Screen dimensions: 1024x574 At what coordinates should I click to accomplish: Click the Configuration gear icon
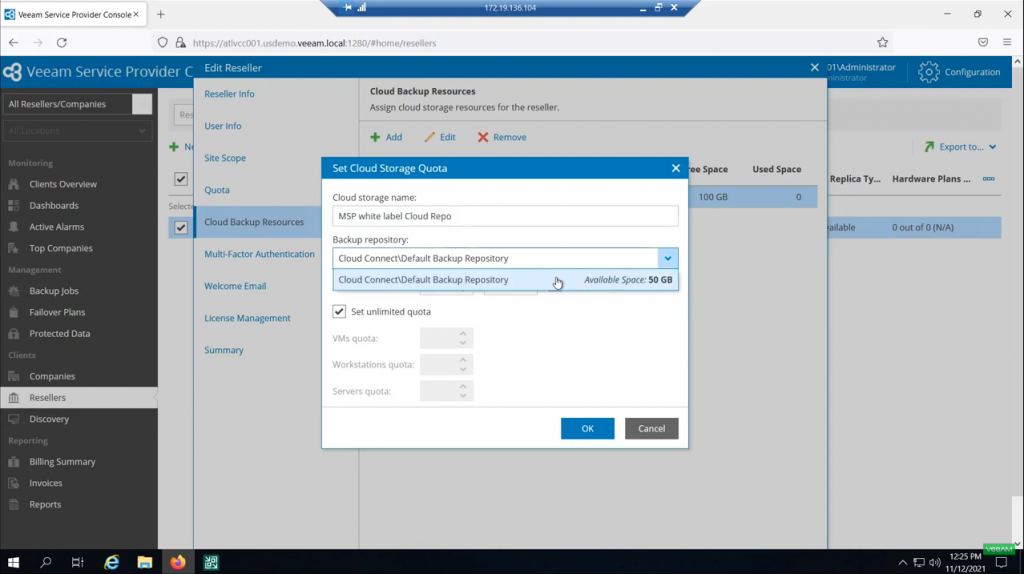928,72
